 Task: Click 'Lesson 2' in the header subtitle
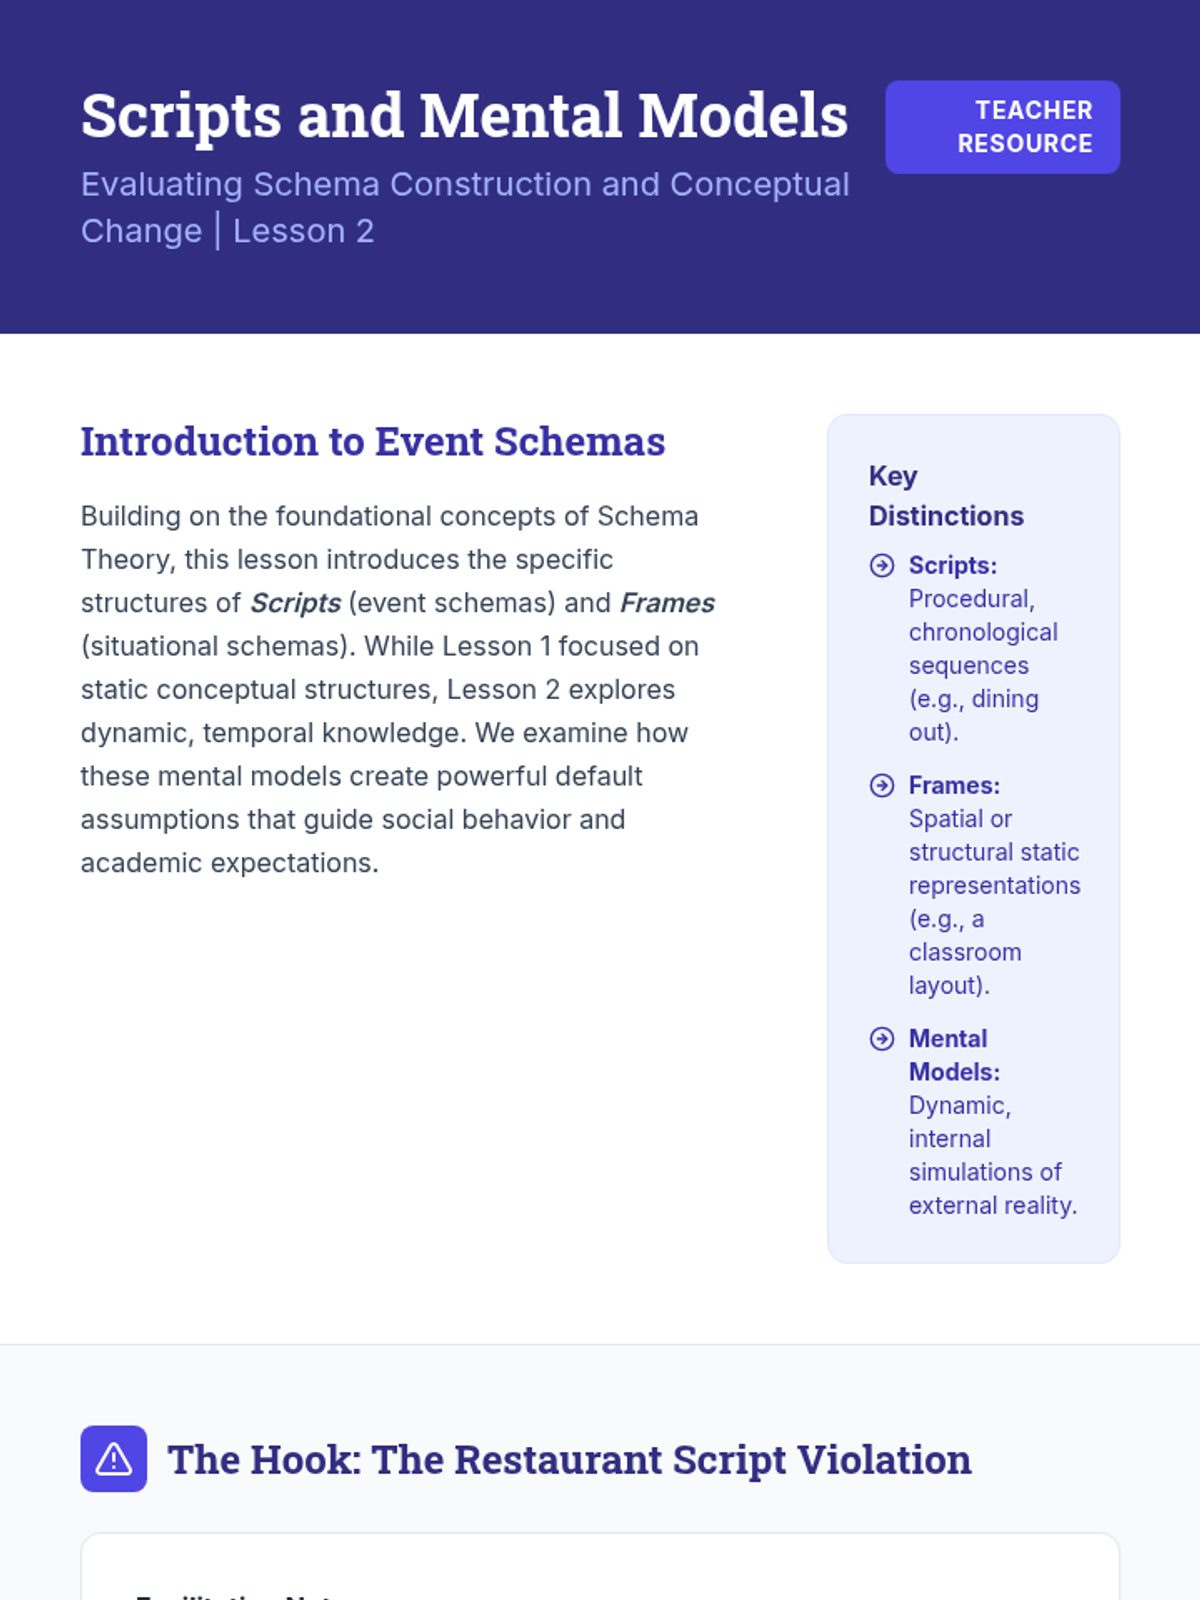pyautogui.click(x=303, y=232)
